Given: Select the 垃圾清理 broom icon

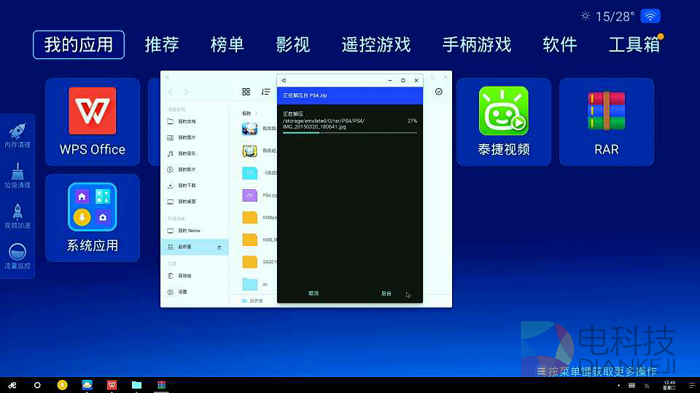Looking at the screenshot, I should click(17, 176).
